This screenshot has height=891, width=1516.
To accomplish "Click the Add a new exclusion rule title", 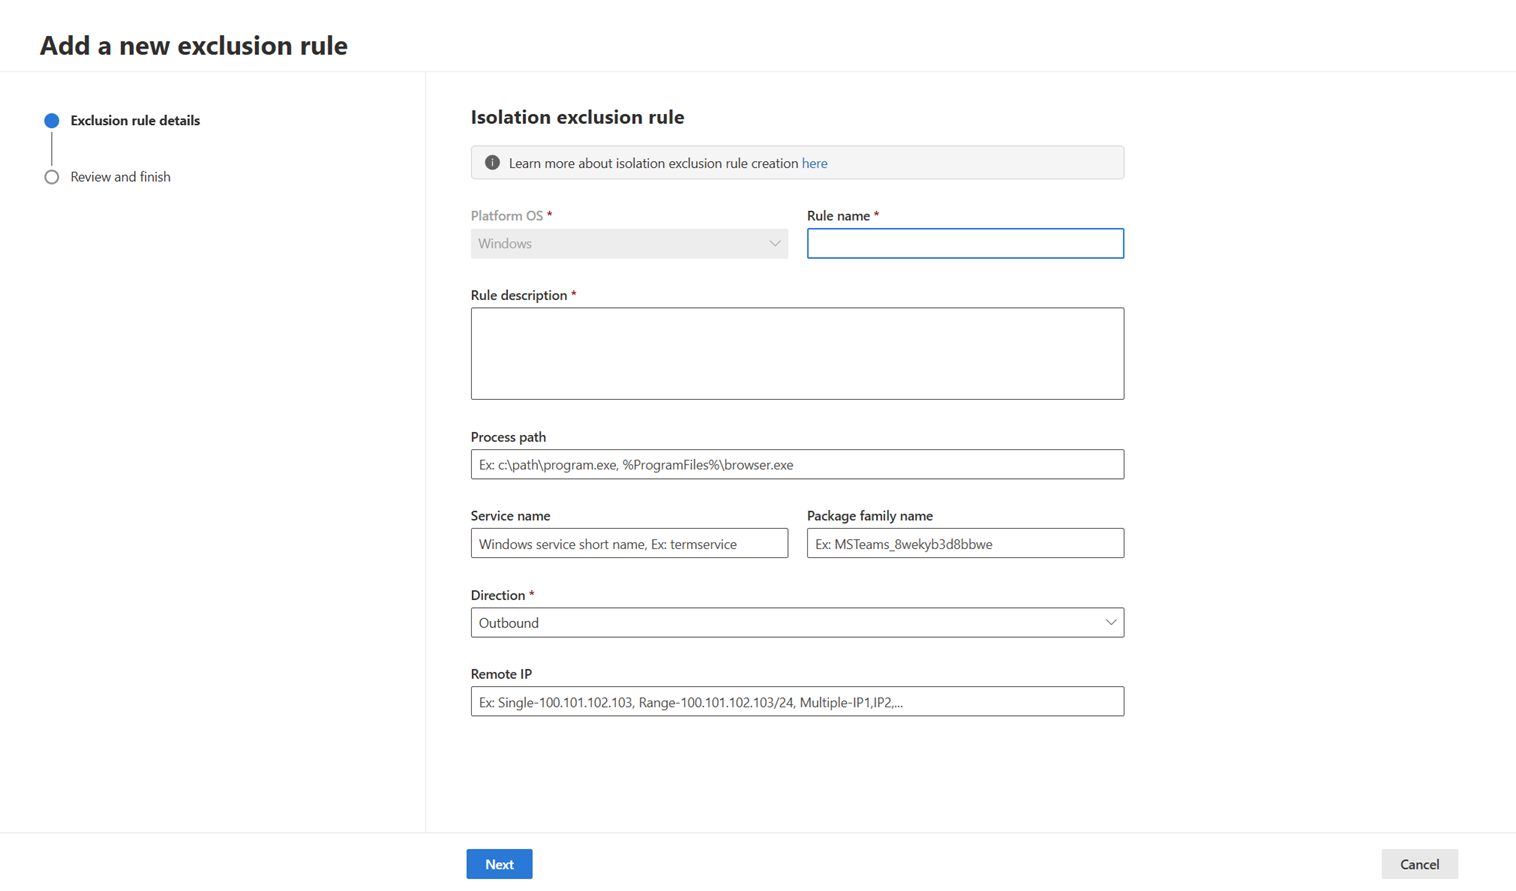I will pos(194,46).
